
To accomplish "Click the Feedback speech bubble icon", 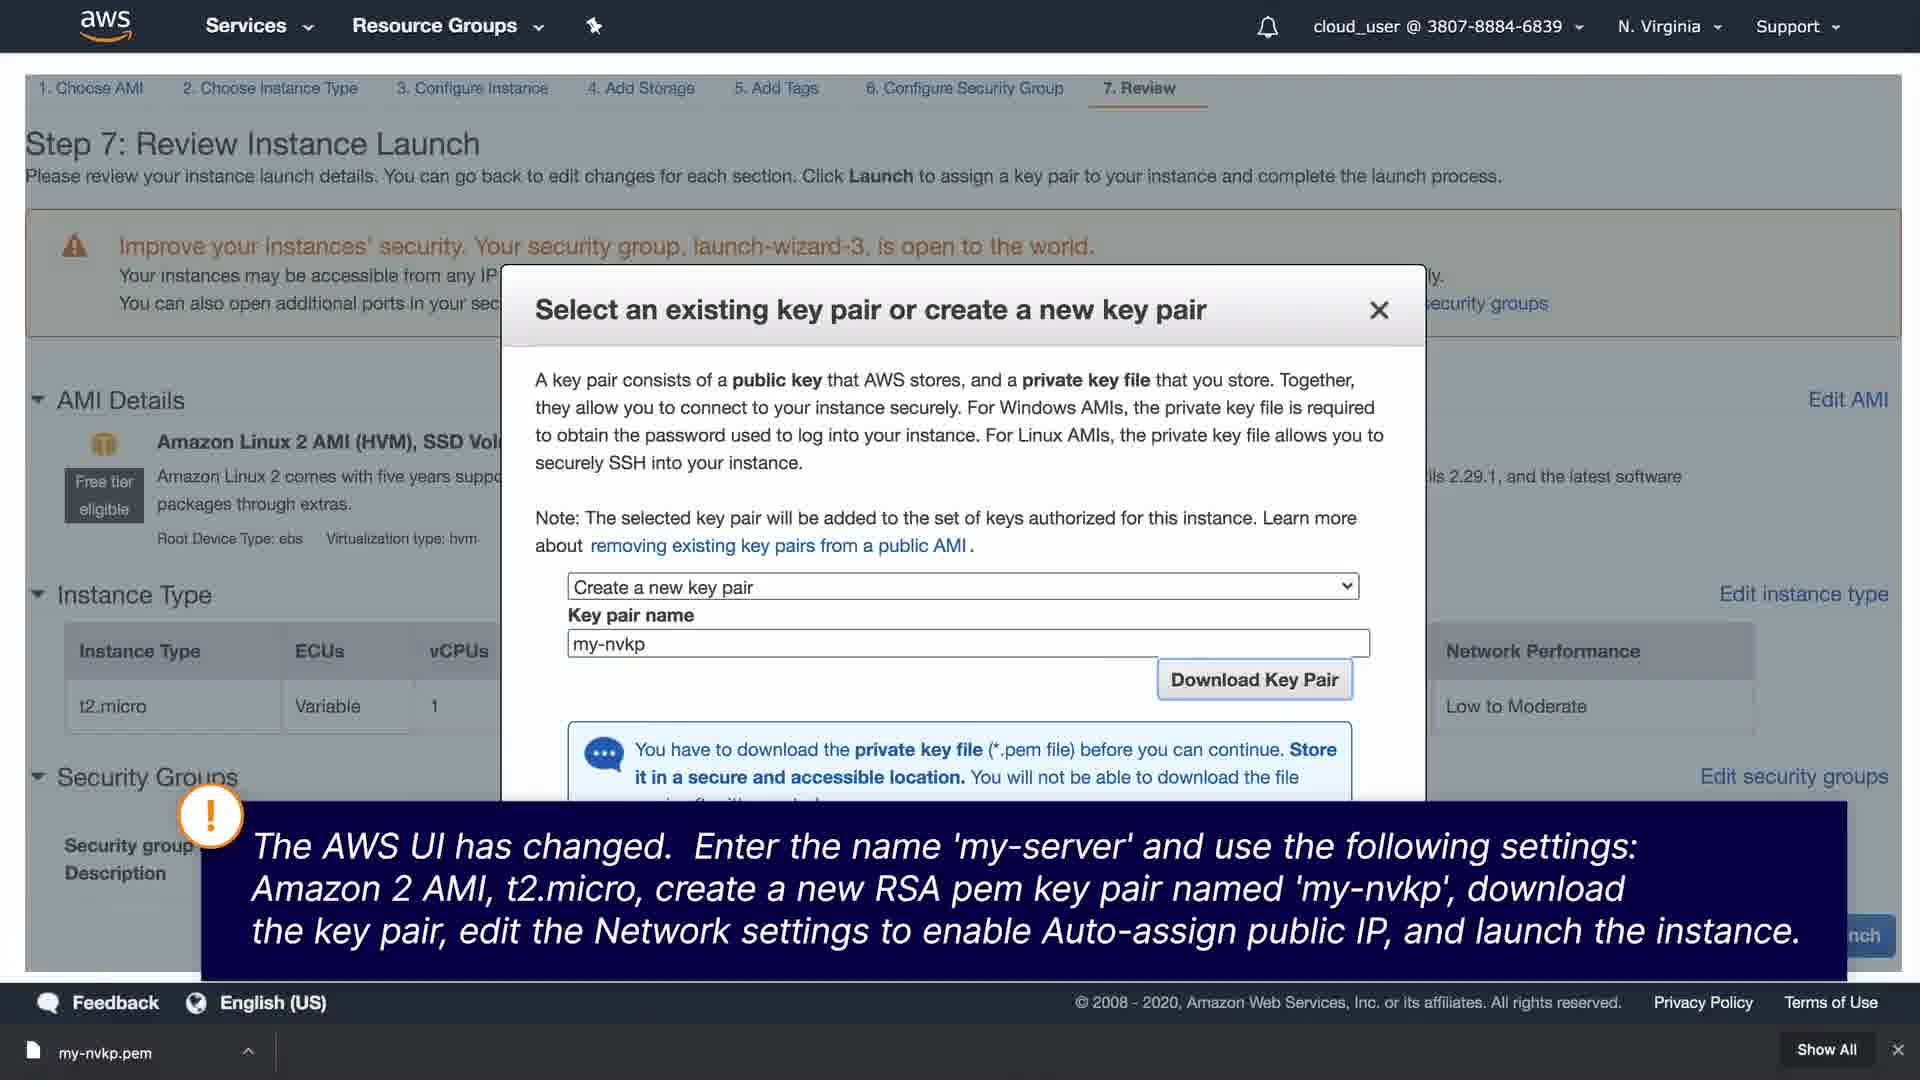I will 48,1003.
